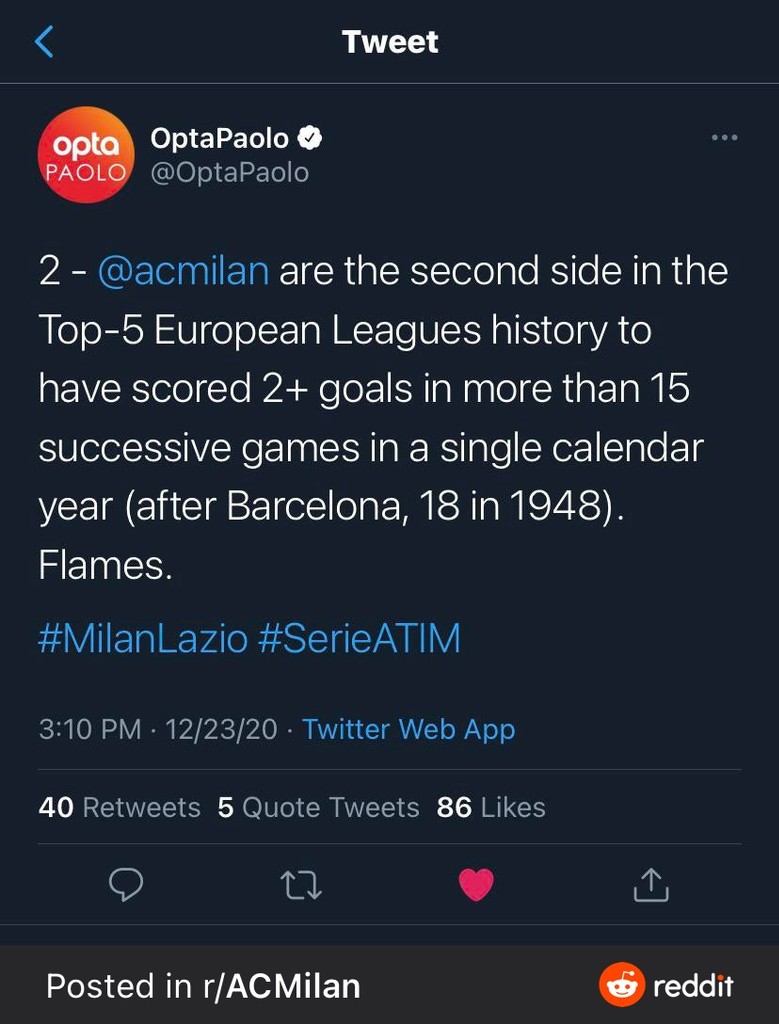
Task: Click the OptaPaolo display name
Action: pos(219,138)
